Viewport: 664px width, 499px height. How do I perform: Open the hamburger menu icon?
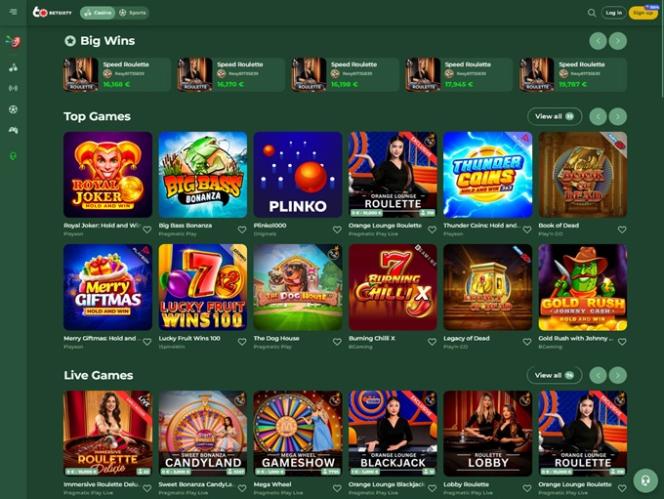tap(13, 12)
